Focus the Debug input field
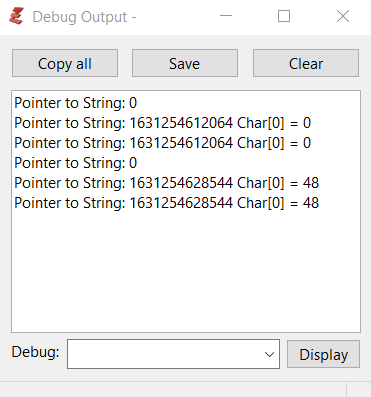Viewport: 371px width, 397px height. point(165,354)
